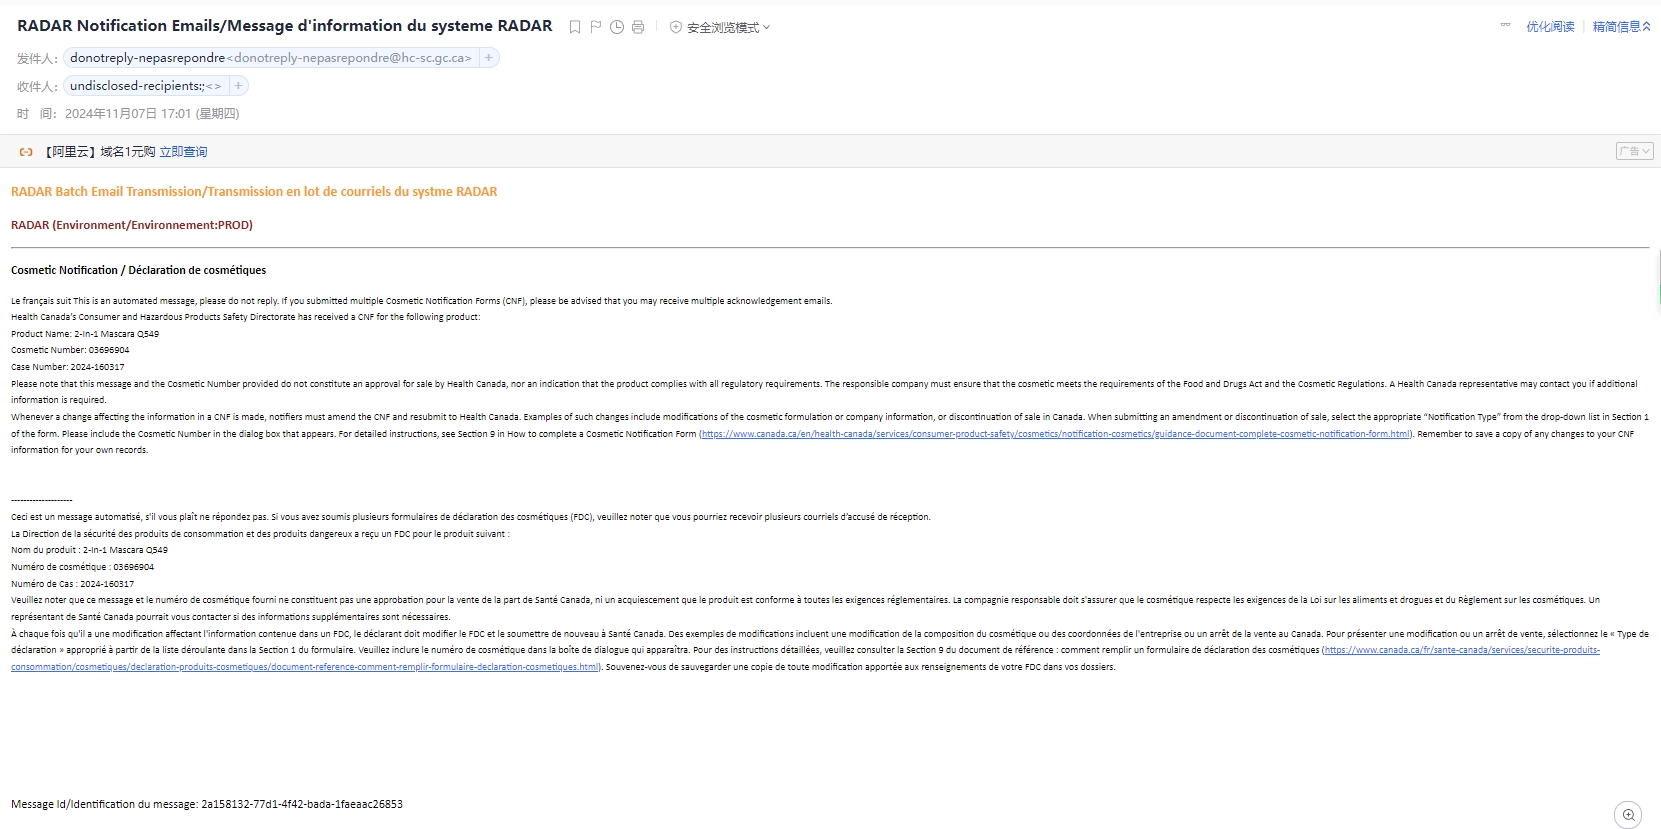Click the shield icon for secure browsing

coord(676,27)
